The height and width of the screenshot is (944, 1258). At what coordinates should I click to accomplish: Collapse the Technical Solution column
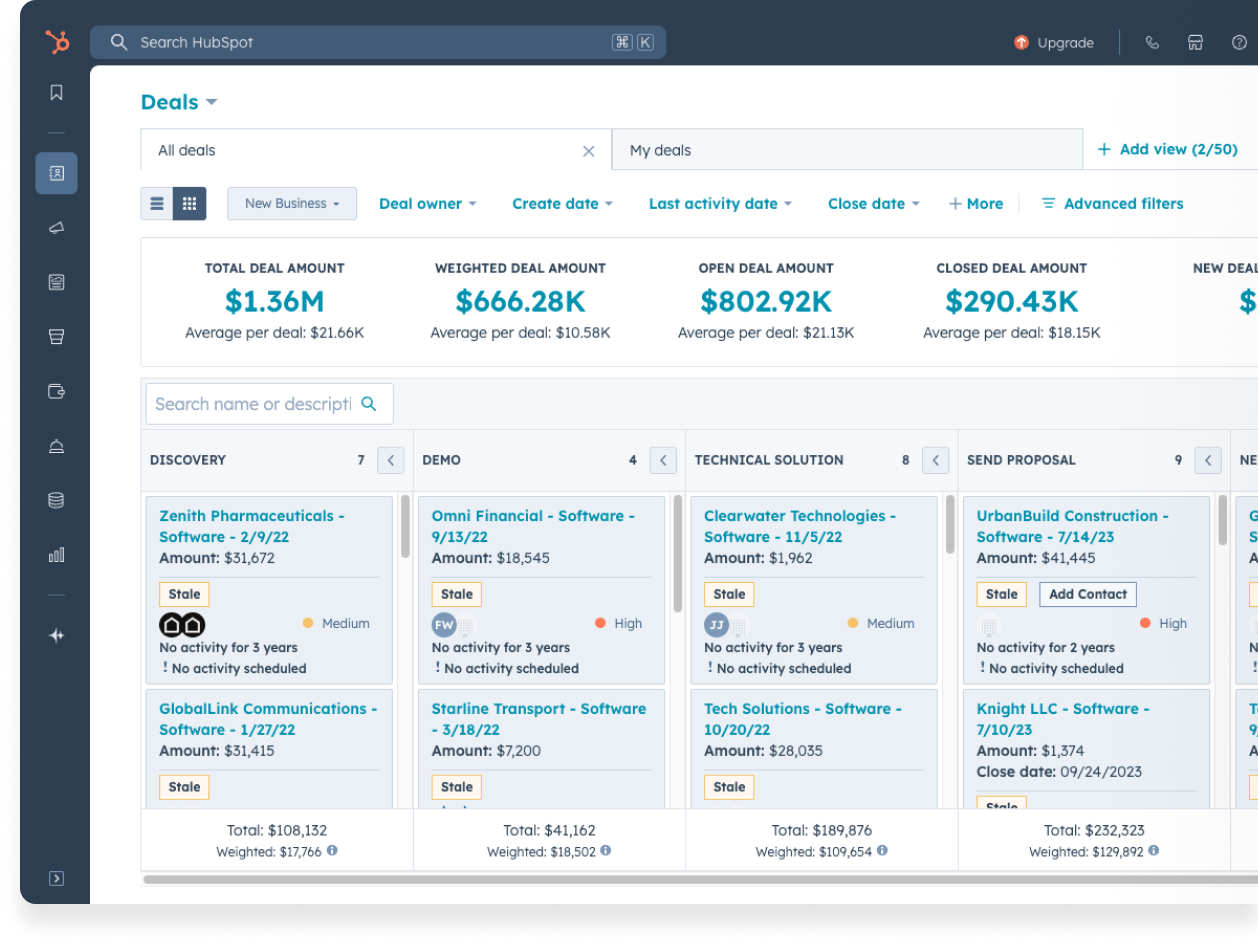pos(936,460)
